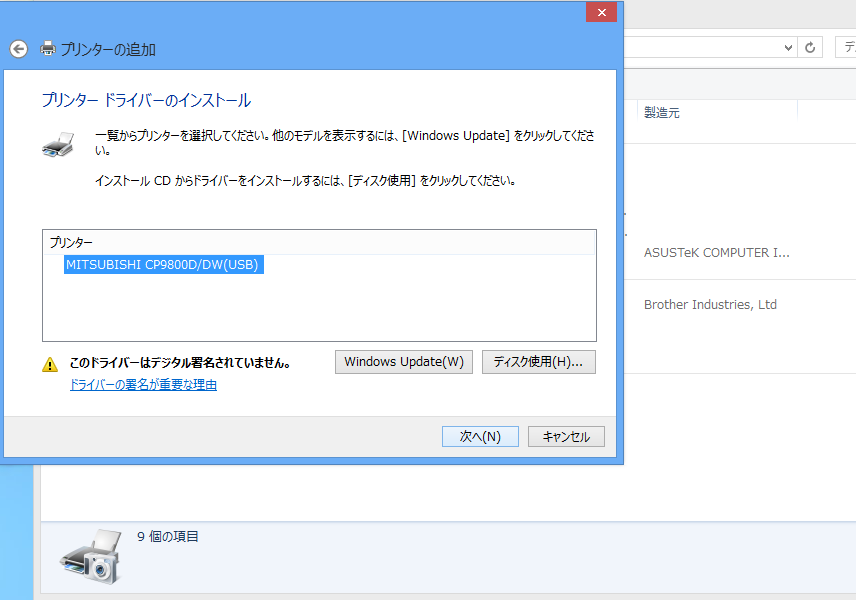Click the プリンター ドライバーのインストール heading
This screenshot has width=856, height=600.
click(x=146, y=100)
